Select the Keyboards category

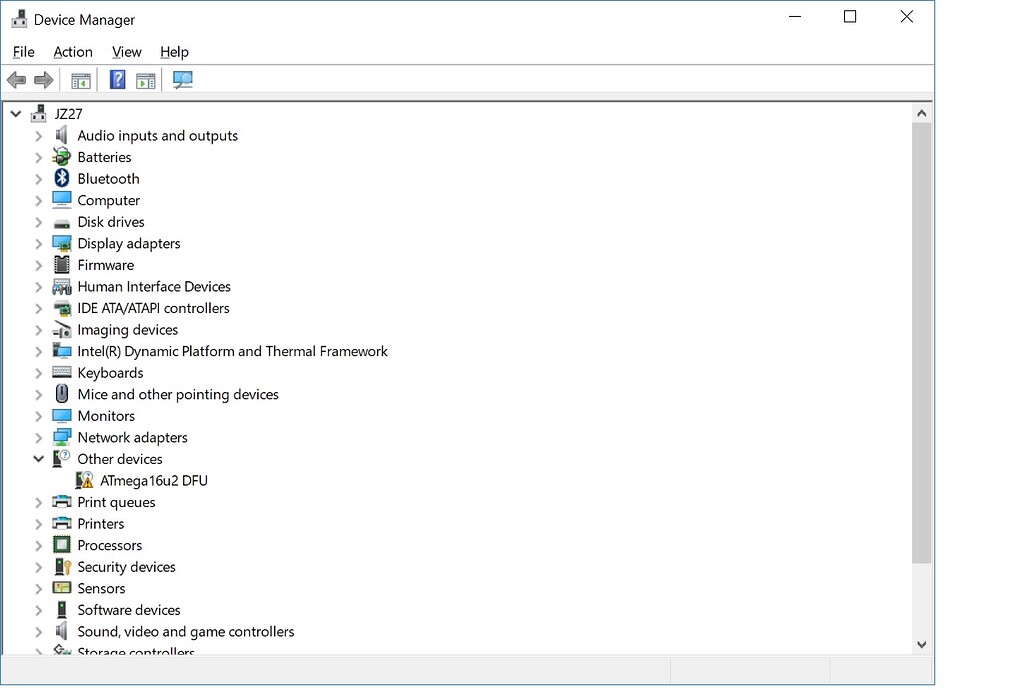pos(110,372)
